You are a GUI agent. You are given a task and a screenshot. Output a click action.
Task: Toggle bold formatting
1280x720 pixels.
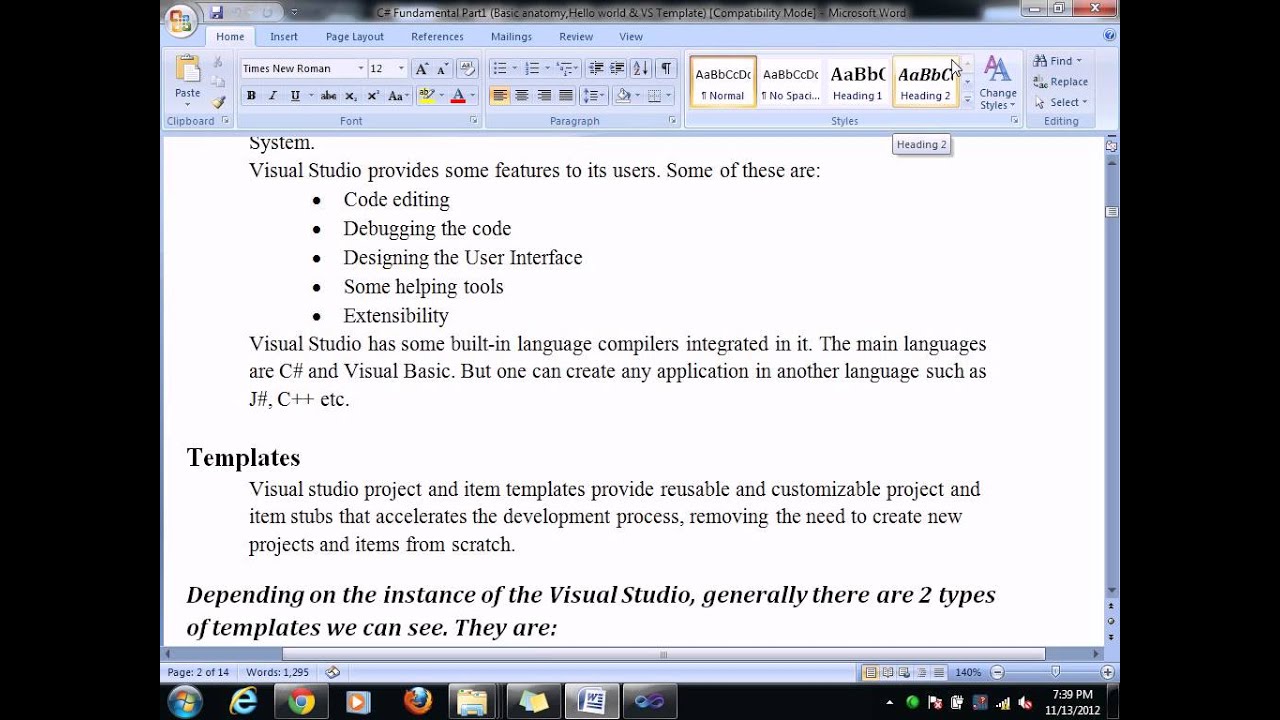(x=251, y=96)
